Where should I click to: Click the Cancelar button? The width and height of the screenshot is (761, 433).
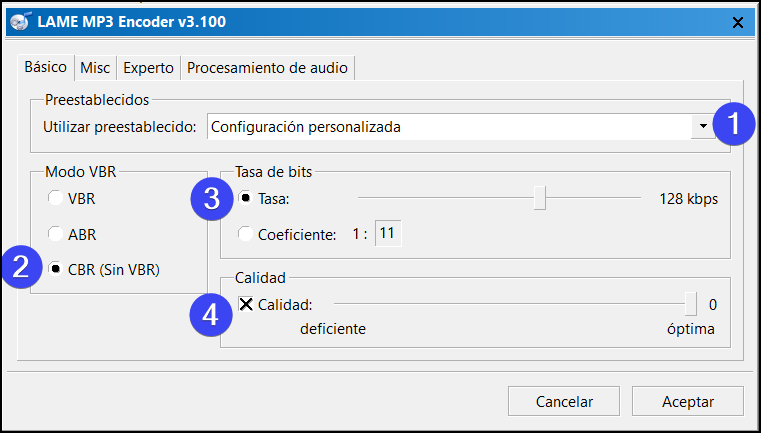pyautogui.click(x=564, y=401)
